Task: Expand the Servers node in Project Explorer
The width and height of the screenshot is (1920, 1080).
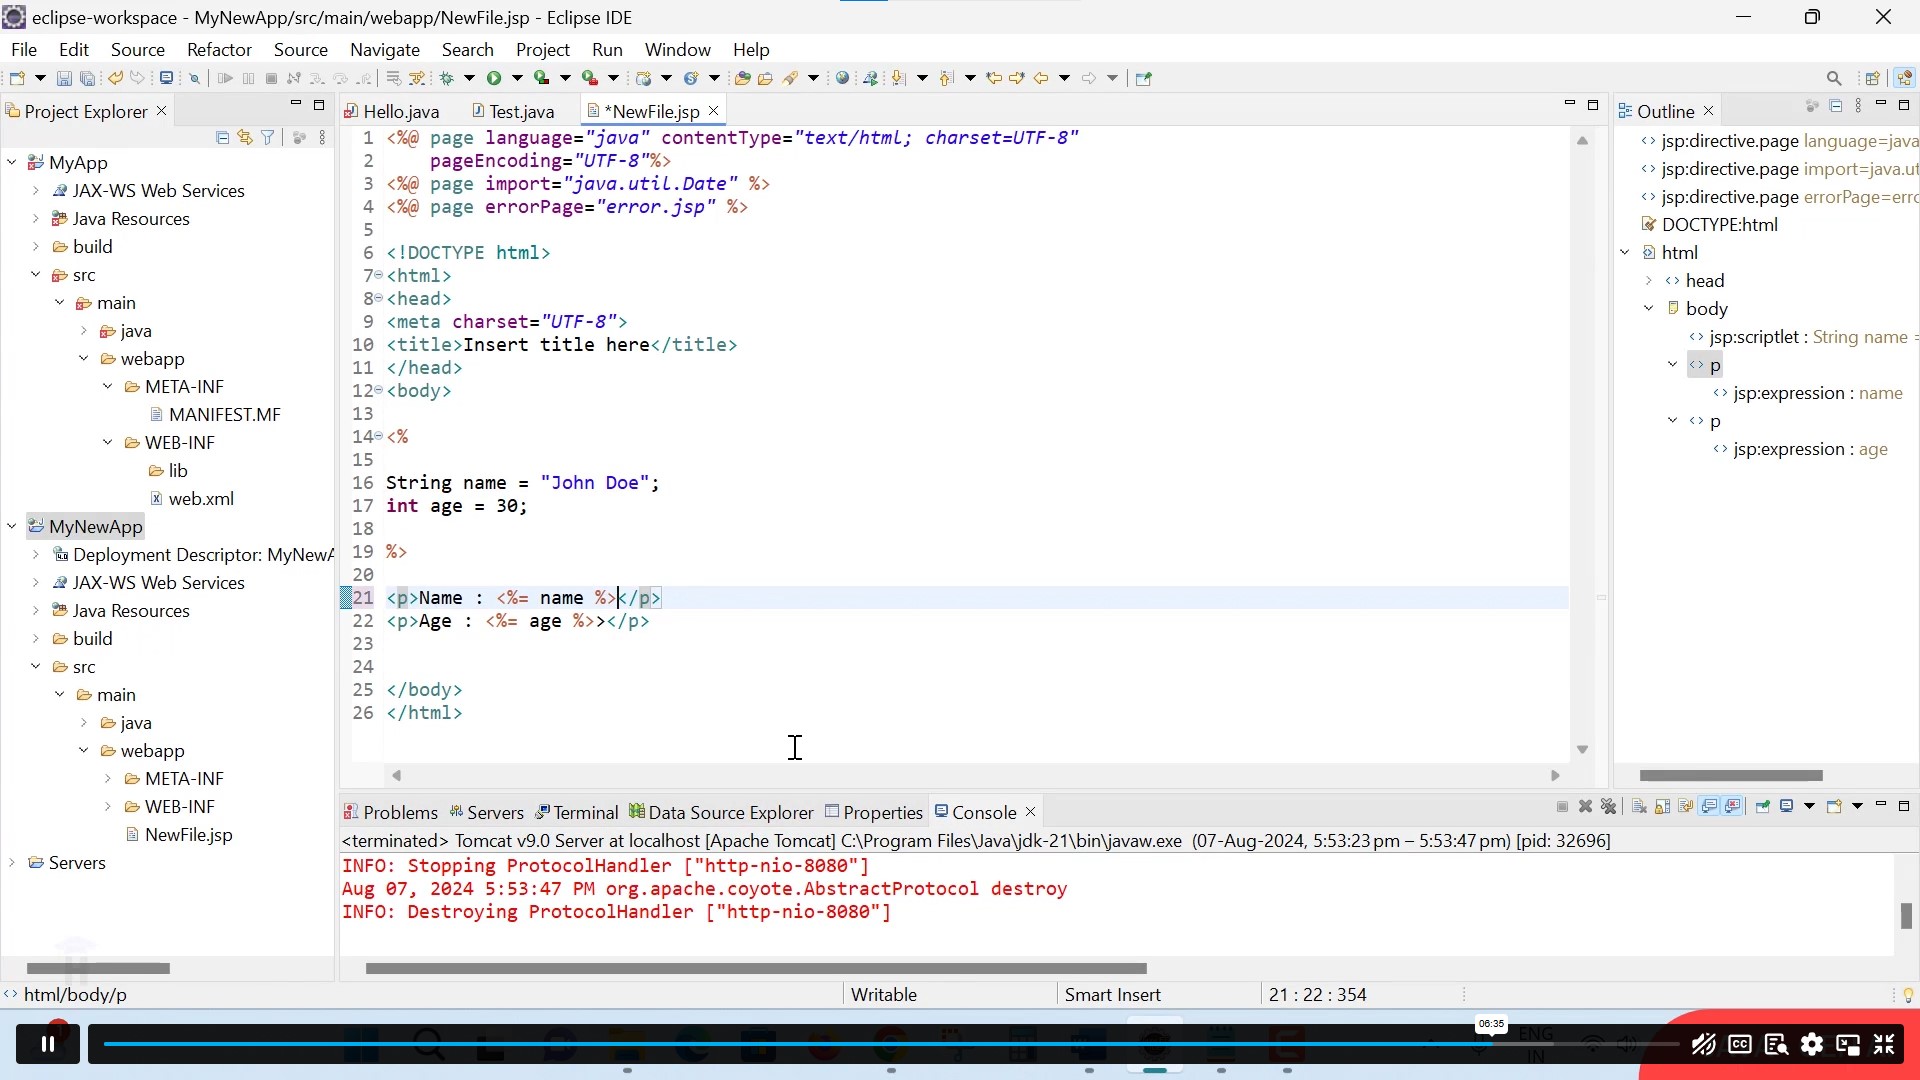Action: click(x=12, y=863)
